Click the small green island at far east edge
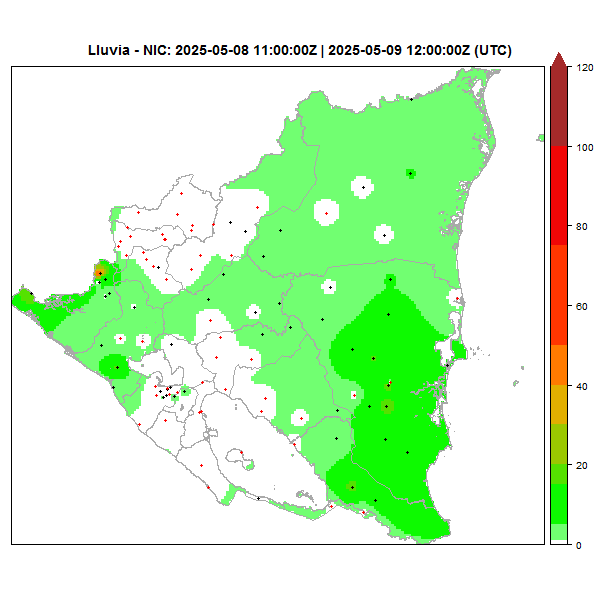Image resolution: width=600 pixels, height=600 pixels. click(541, 138)
